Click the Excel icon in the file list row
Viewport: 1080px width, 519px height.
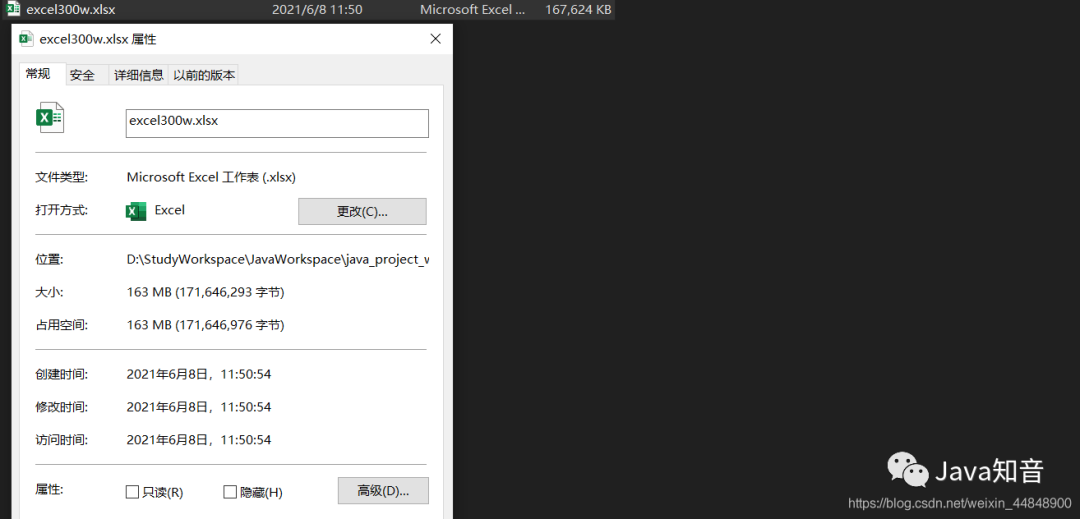click(x=14, y=10)
